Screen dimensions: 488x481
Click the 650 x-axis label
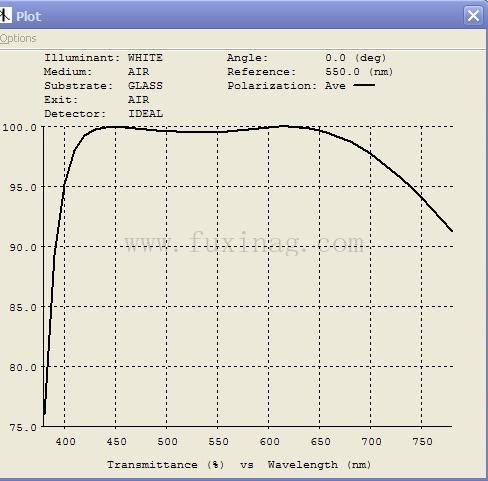[320, 442]
